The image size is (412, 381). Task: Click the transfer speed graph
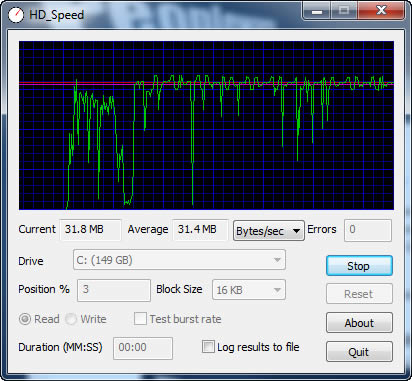(206, 125)
